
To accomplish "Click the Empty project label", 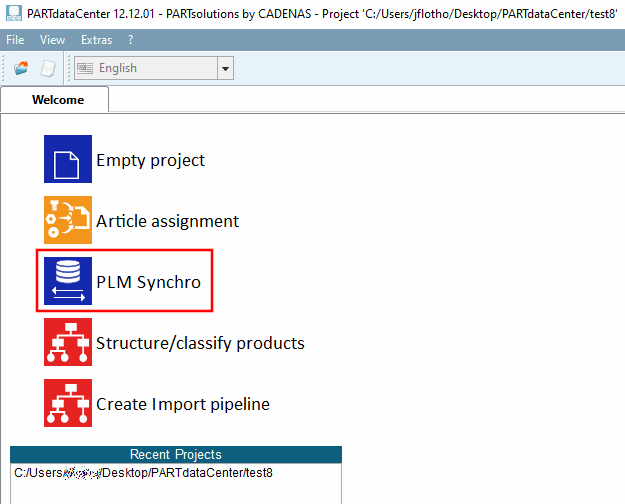I will (150, 160).
